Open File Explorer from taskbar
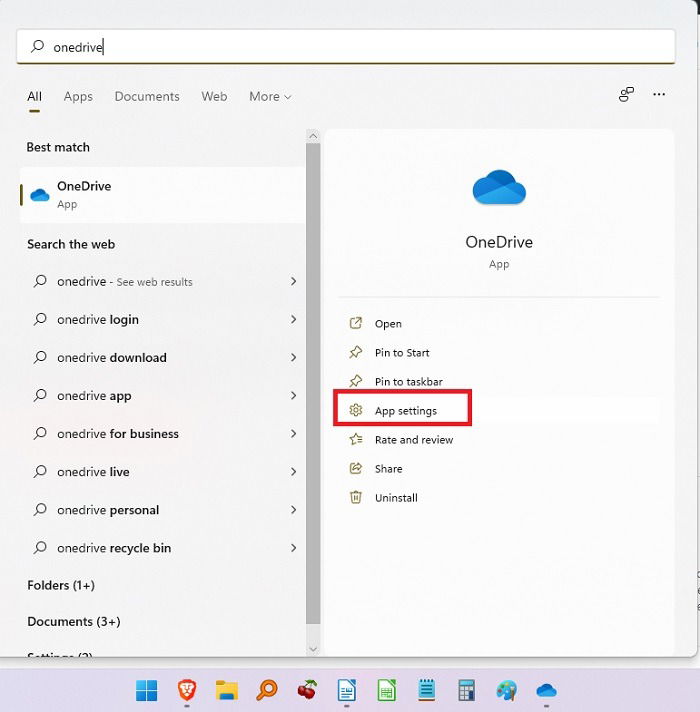 point(227,690)
